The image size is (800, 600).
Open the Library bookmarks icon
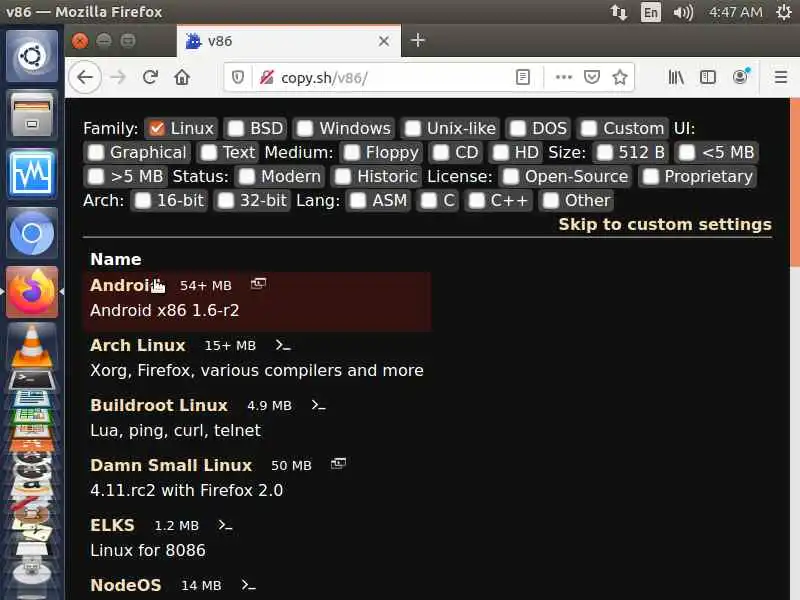tap(676, 78)
